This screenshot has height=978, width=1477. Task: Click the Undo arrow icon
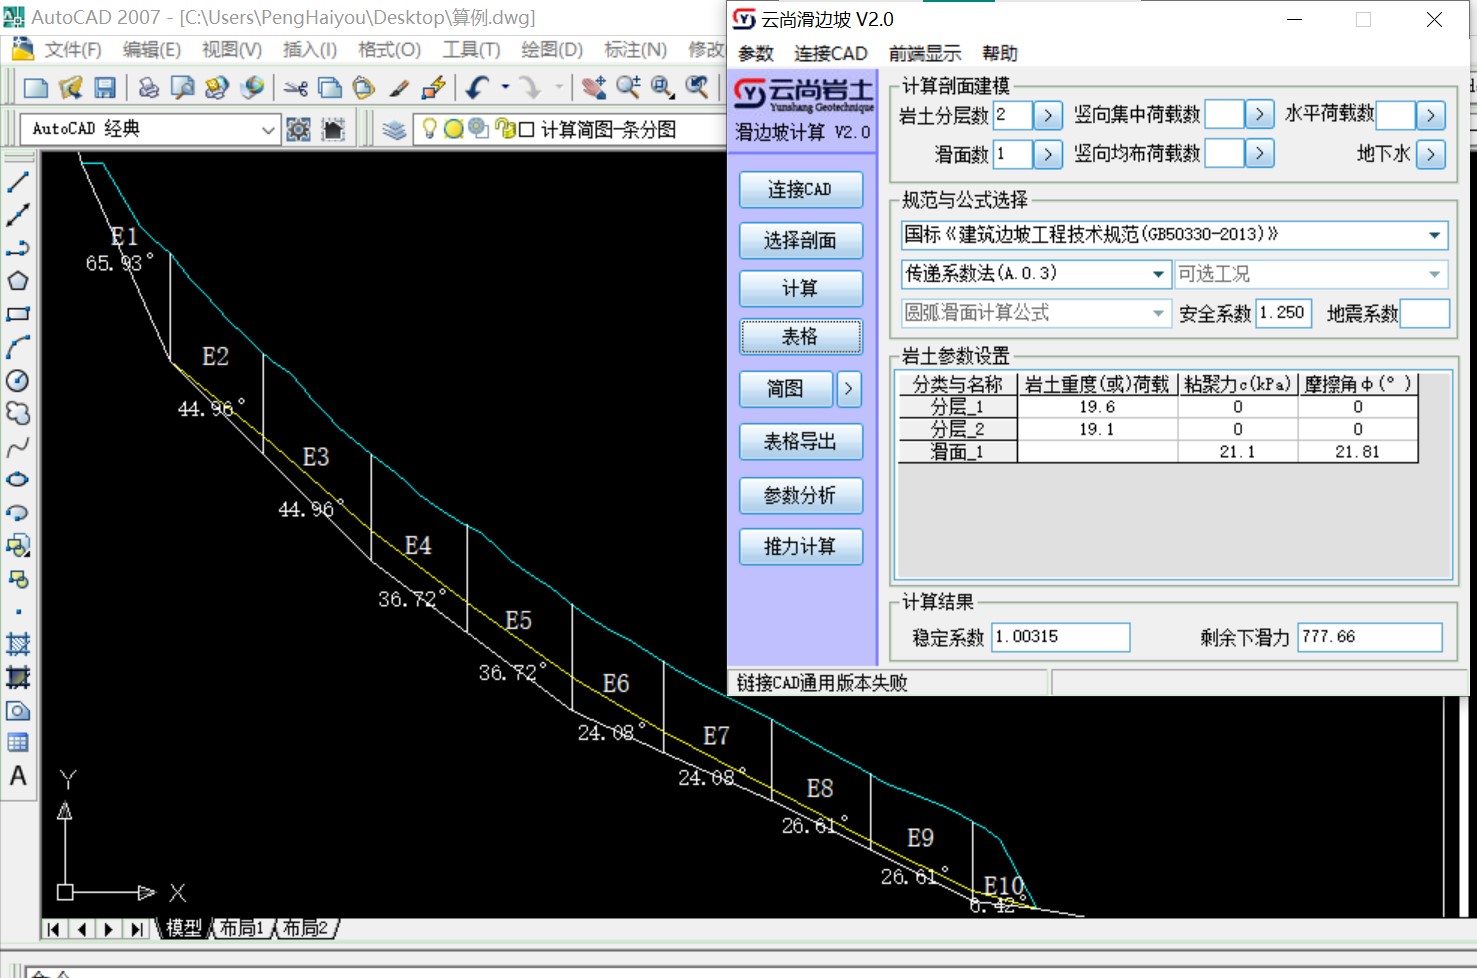click(x=478, y=88)
